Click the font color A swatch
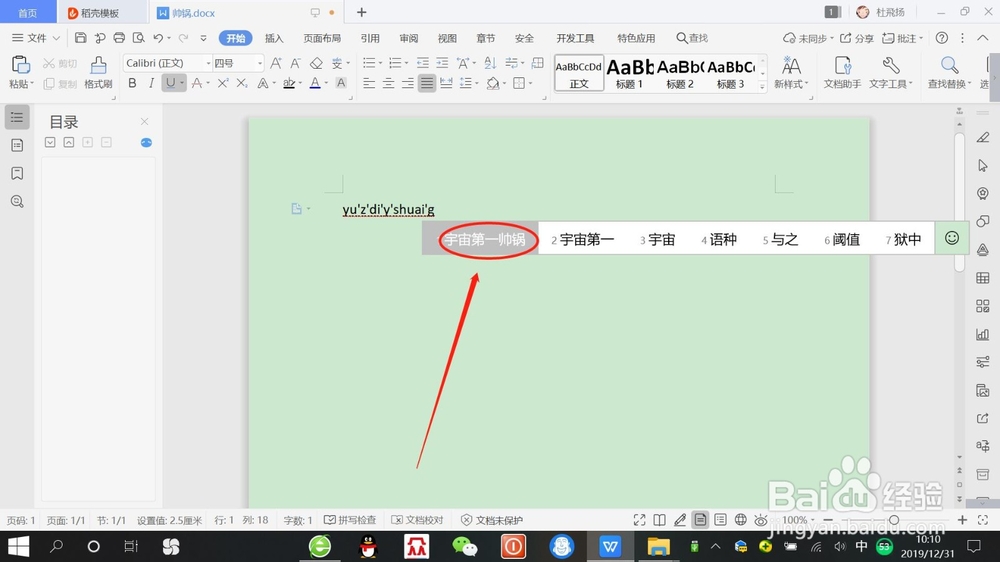1000x562 pixels. (x=314, y=83)
